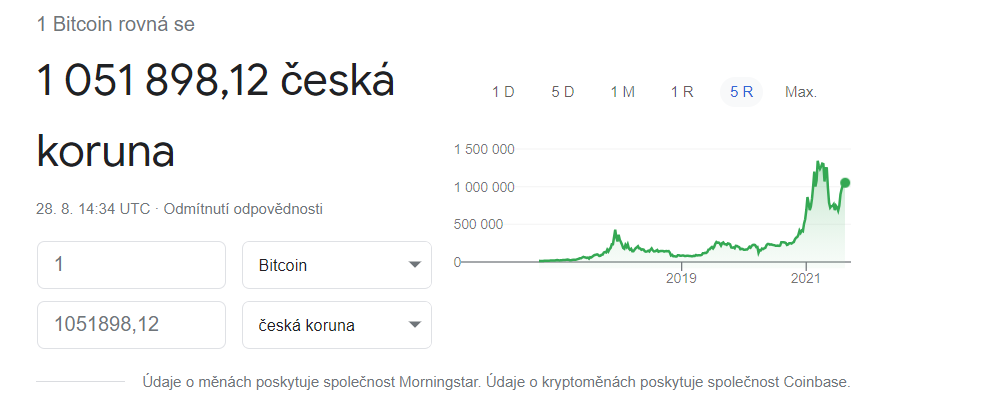Open the Odmítnutí odpovědnosti disclaimer link
Image resolution: width=989 pixels, height=413 pixels.
pyautogui.click(x=243, y=209)
